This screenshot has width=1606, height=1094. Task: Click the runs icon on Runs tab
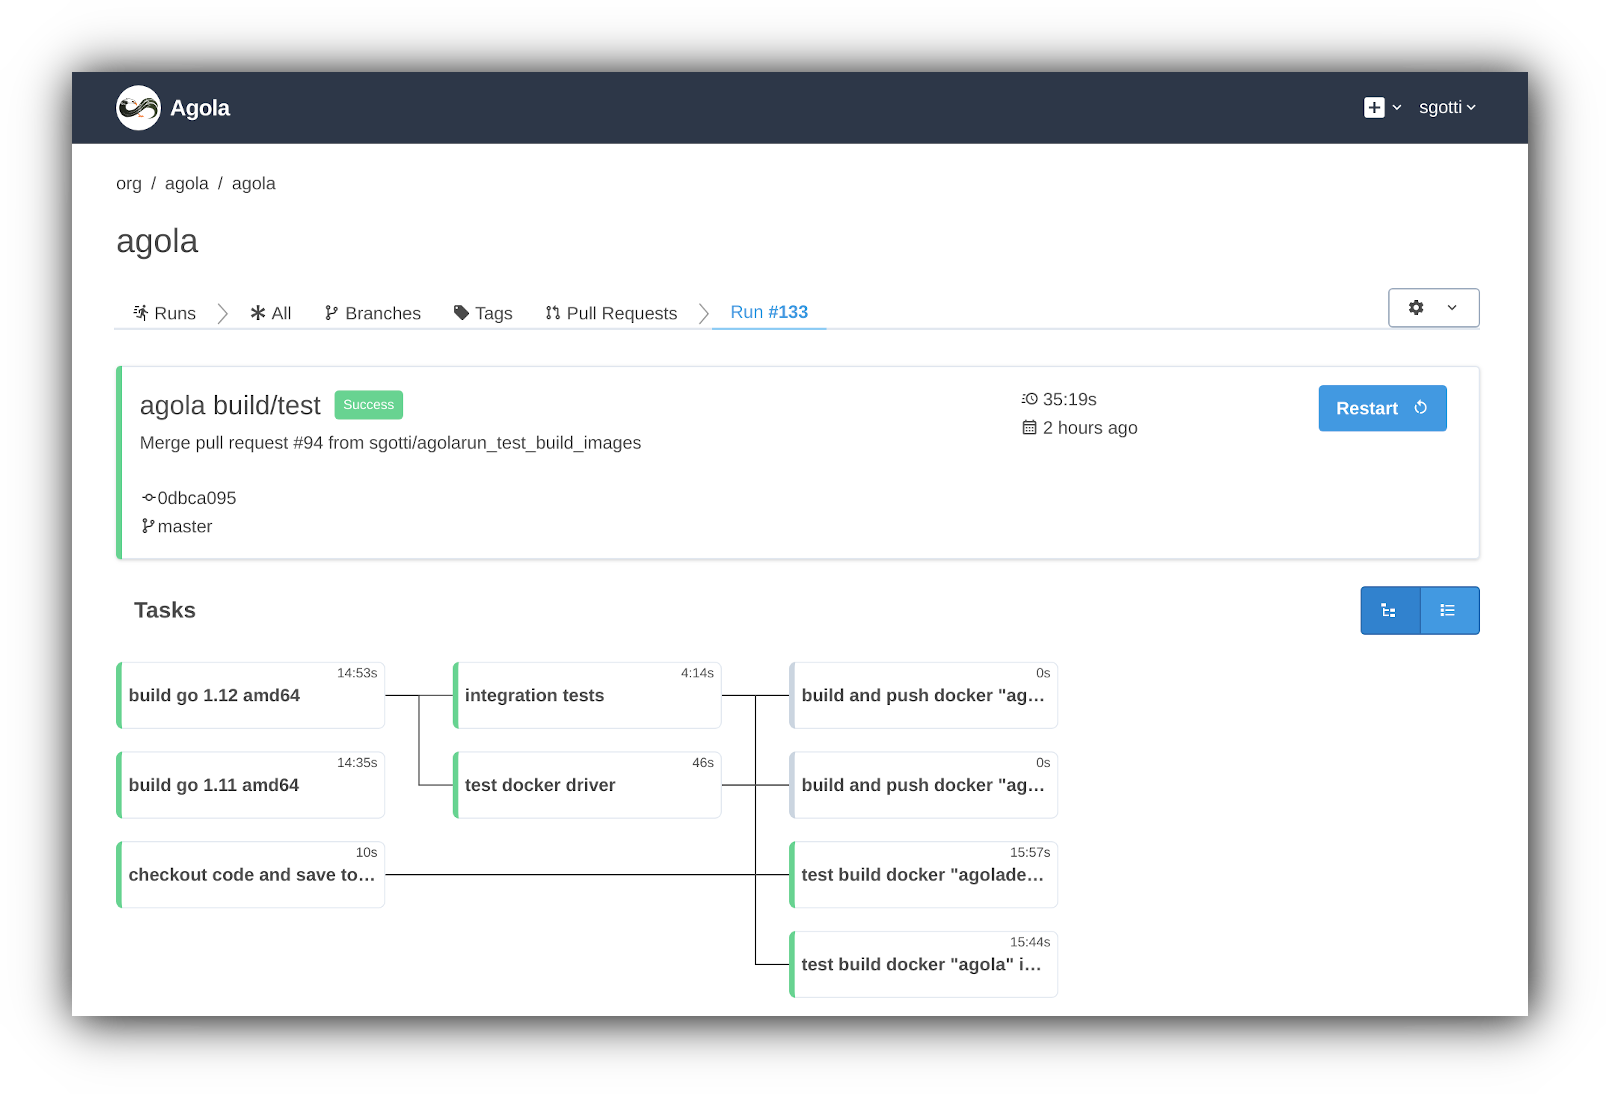click(x=141, y=313)
